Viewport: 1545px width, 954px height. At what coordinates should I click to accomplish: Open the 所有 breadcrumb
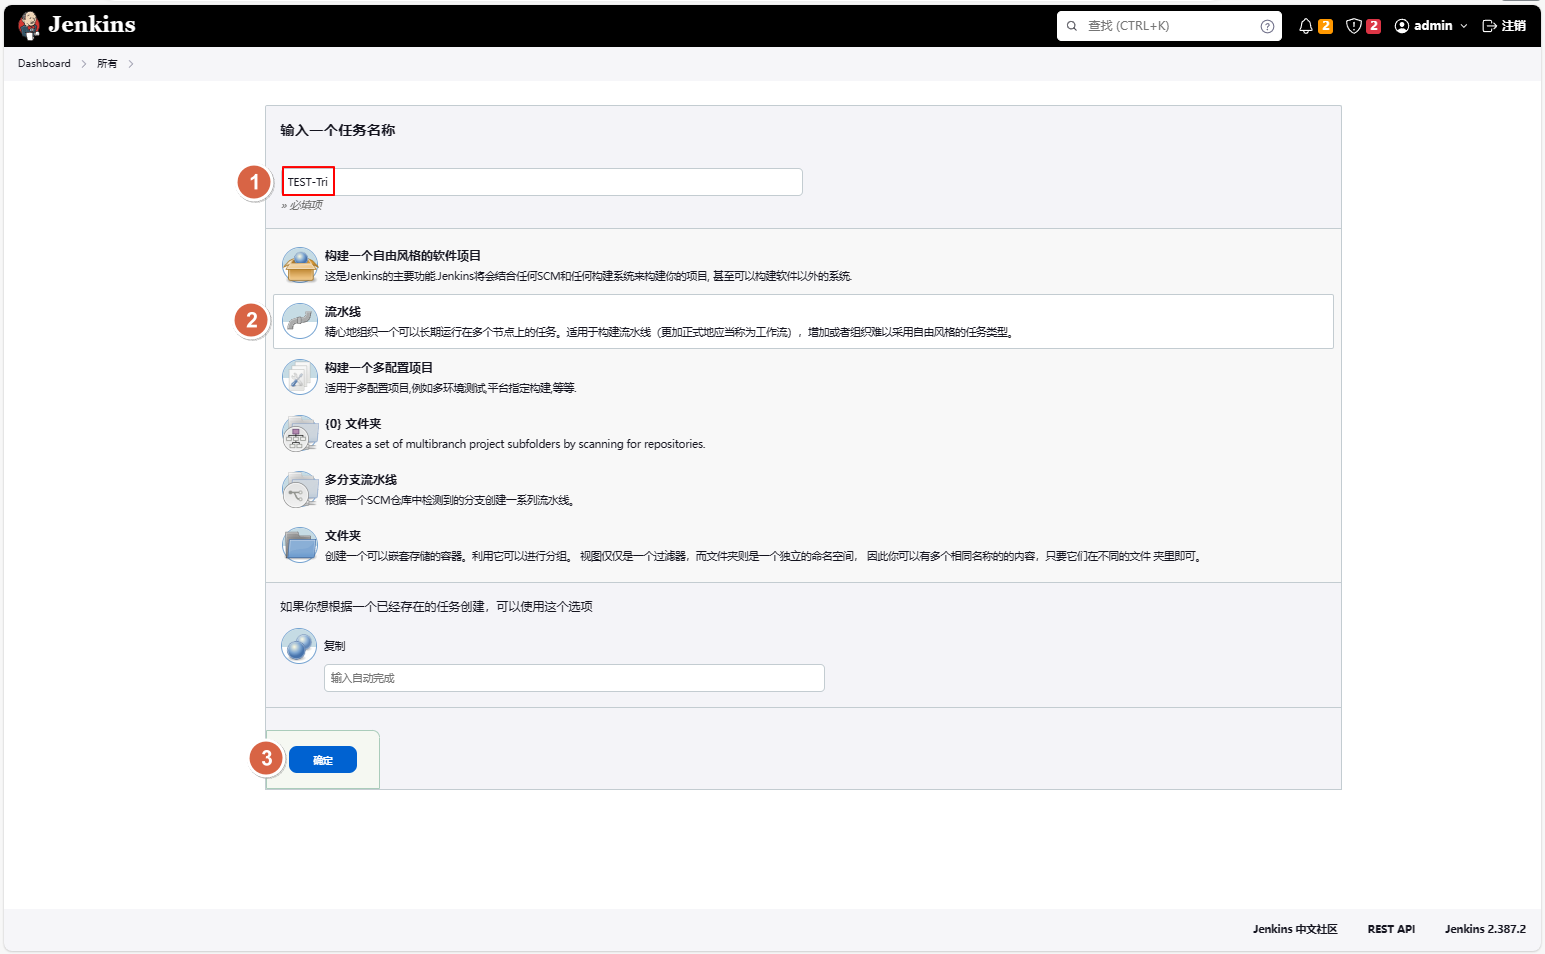click(107, 63)
